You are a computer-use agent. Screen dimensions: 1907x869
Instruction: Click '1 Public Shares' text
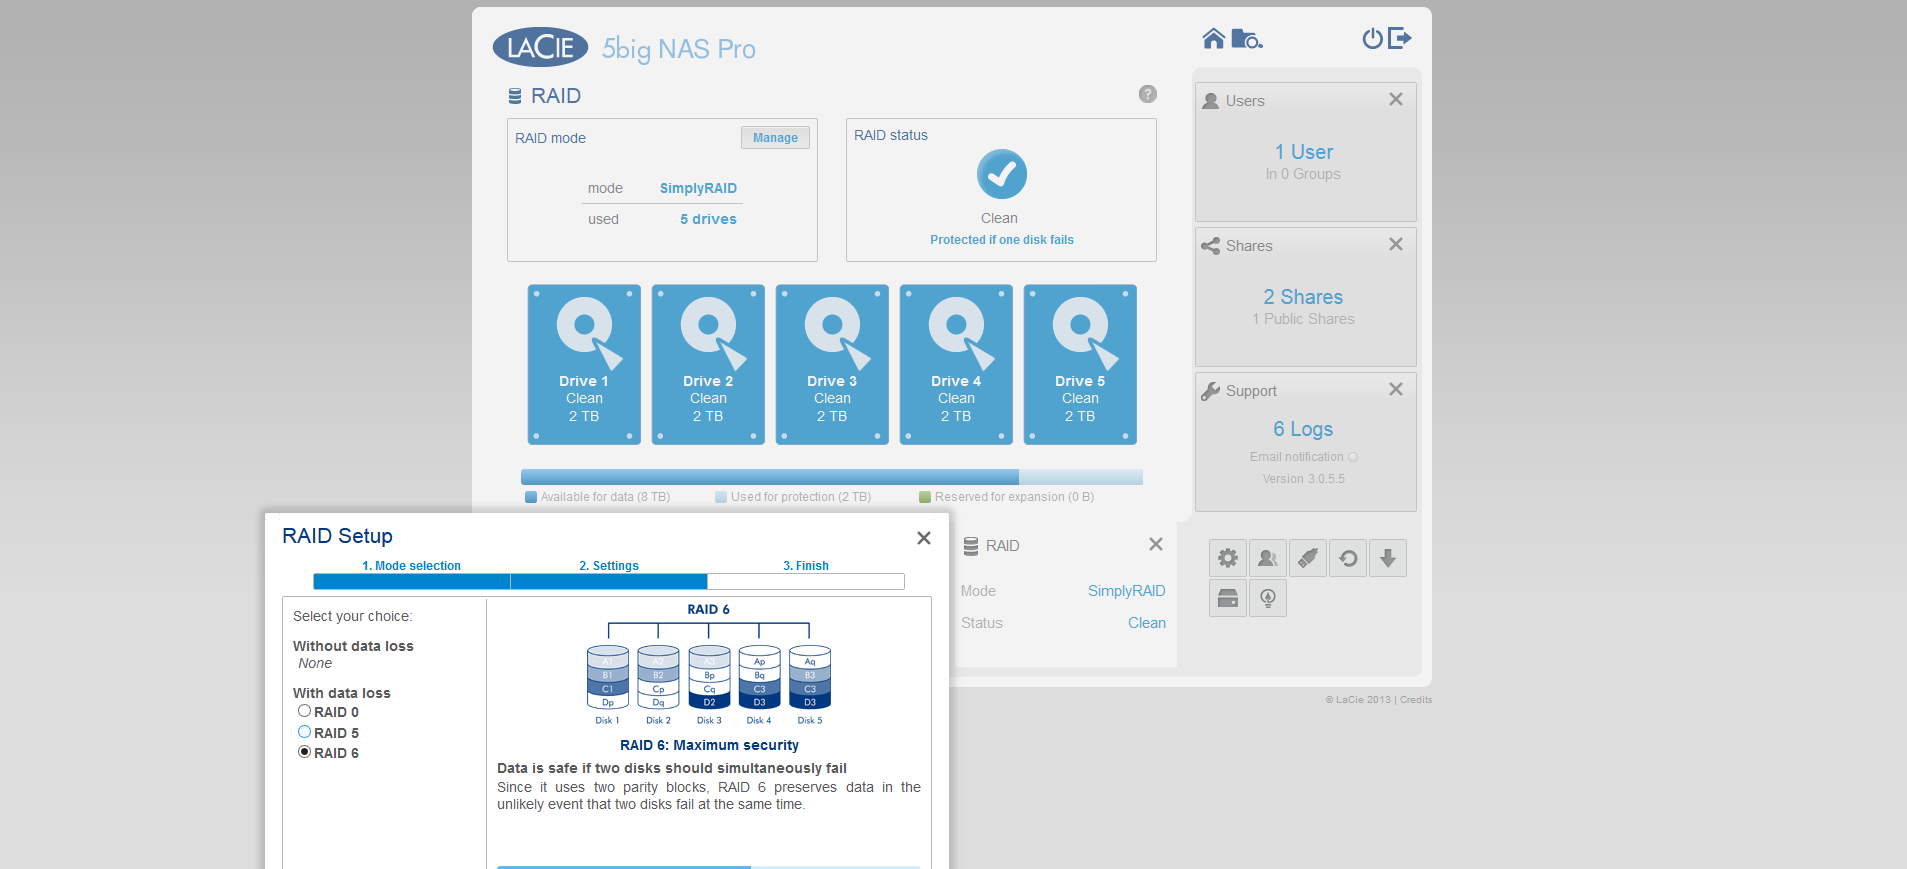point(1303,319)
